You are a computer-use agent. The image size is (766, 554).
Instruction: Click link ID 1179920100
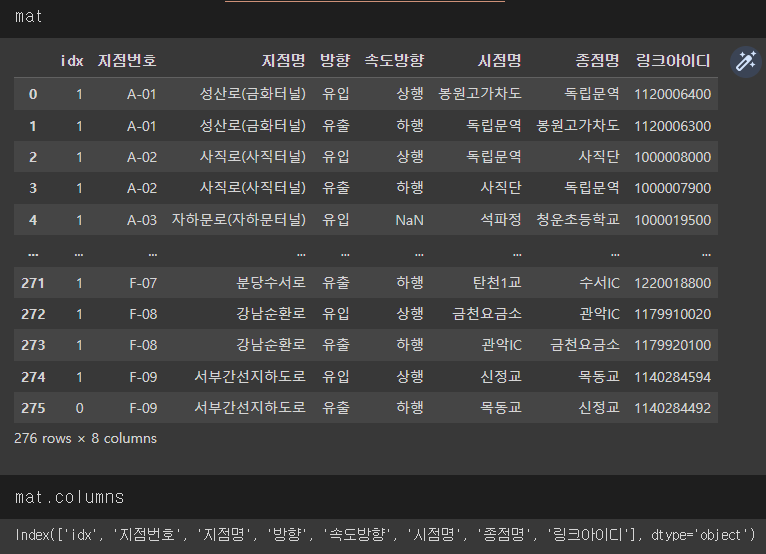point(672,345)
